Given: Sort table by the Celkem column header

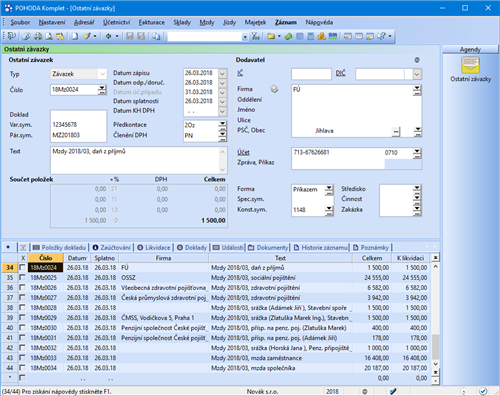Looking at the screenshot, I should point(372,258).
